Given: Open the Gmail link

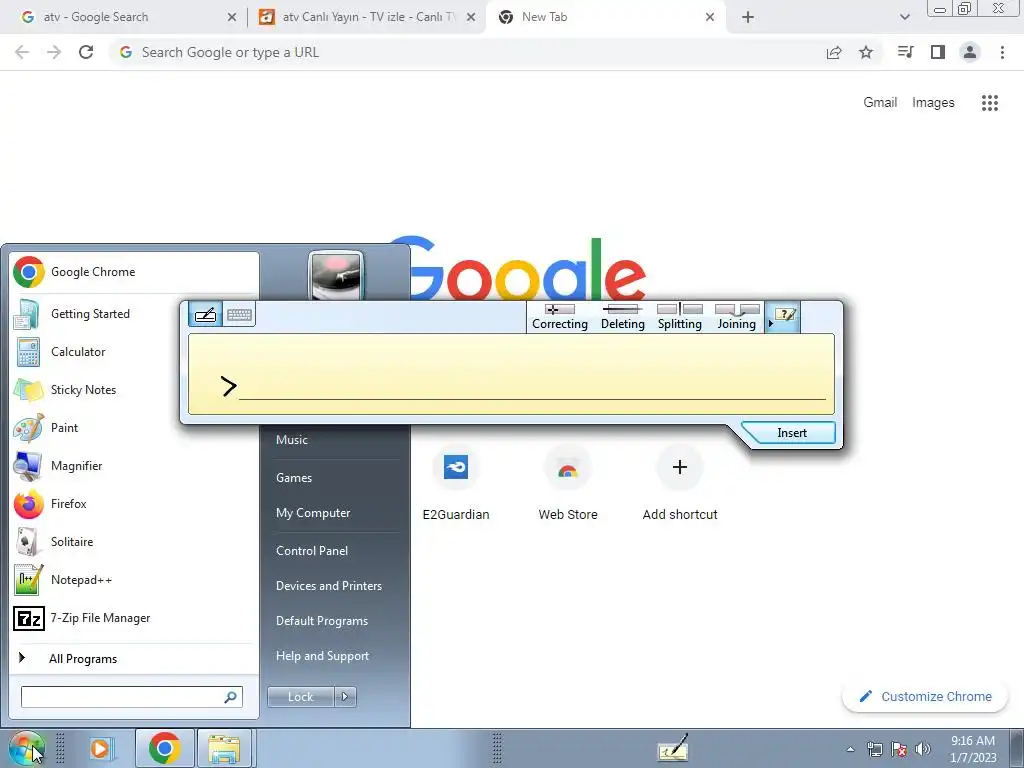Looking at the screenshot, I should click(880, 103).
